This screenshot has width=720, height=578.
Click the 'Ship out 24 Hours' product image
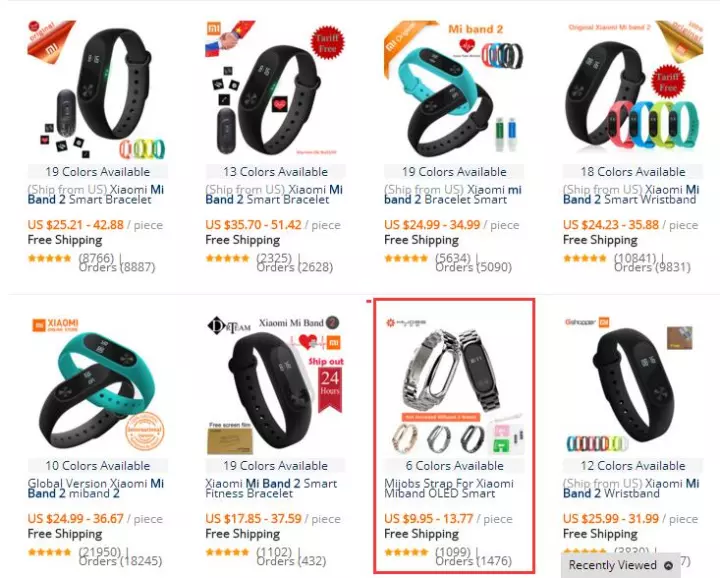(275, 386)
